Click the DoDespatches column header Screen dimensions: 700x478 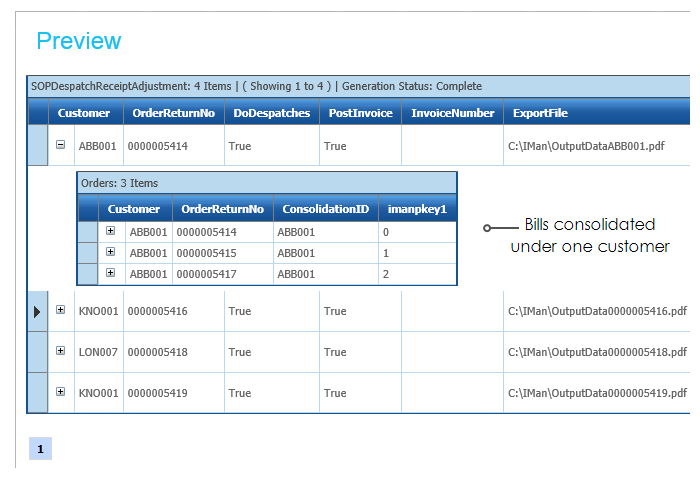pyautogui.click(x=272, y=113)
